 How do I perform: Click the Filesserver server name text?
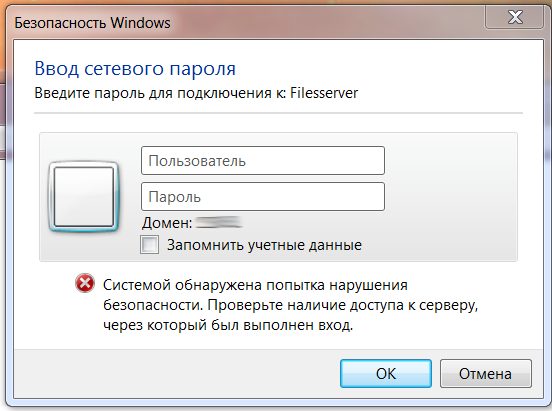tap(324, 93)
